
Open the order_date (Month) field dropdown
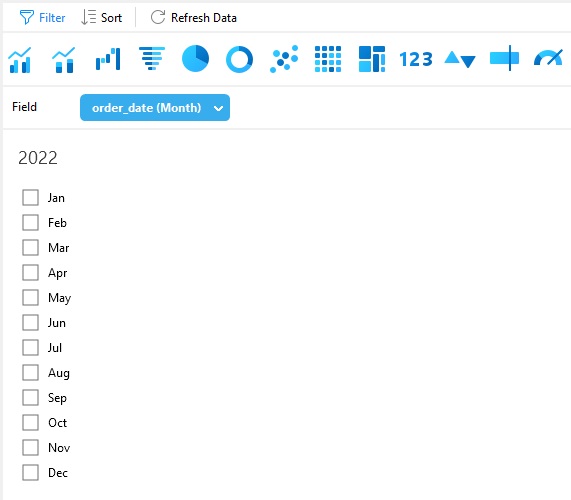[155, 108]
